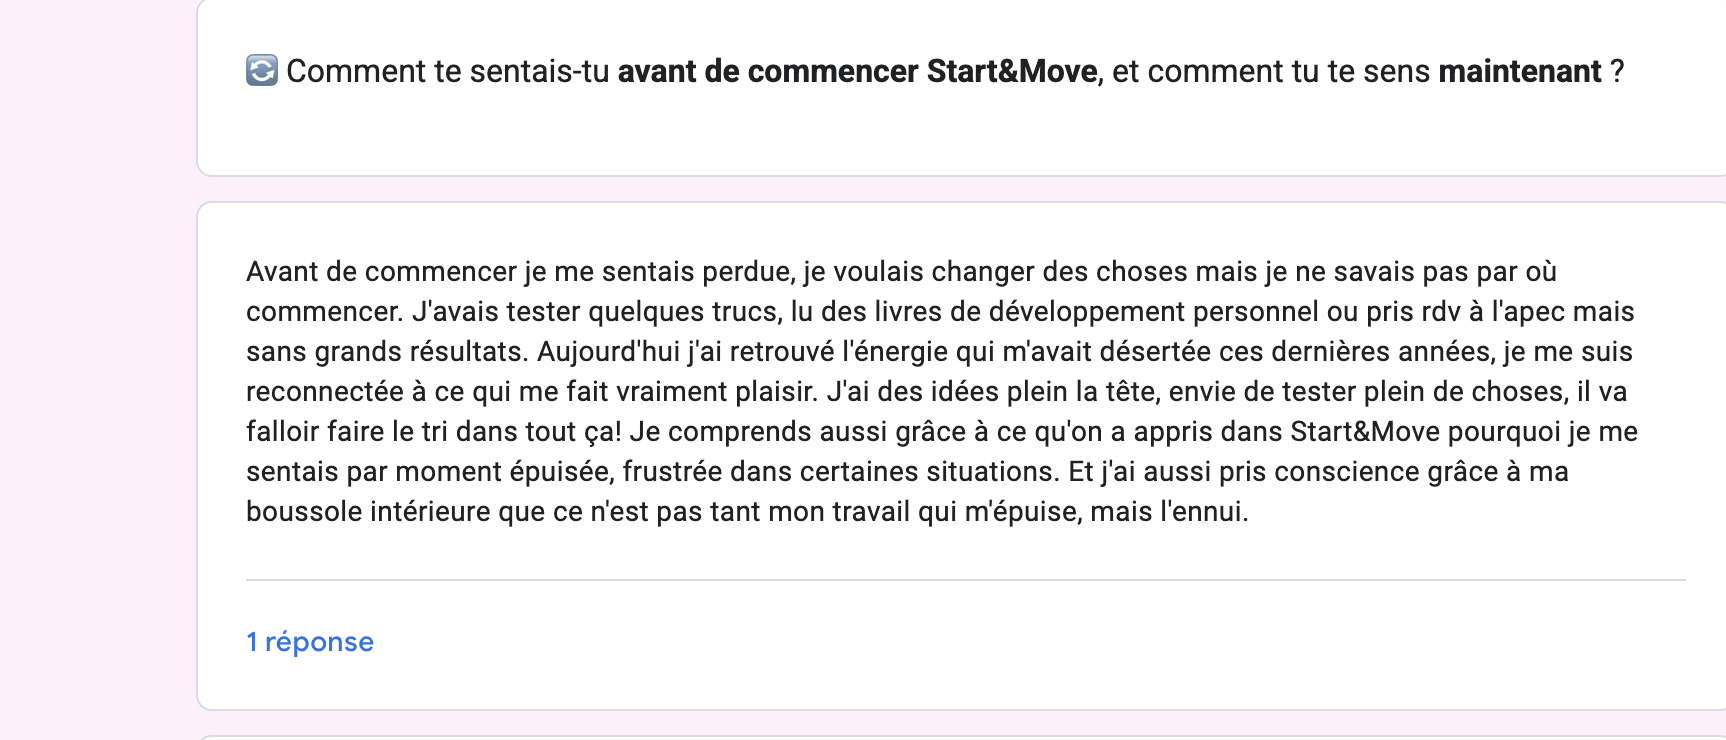Click the blank space right of "1 réponse"

[x=1000, y=642]
